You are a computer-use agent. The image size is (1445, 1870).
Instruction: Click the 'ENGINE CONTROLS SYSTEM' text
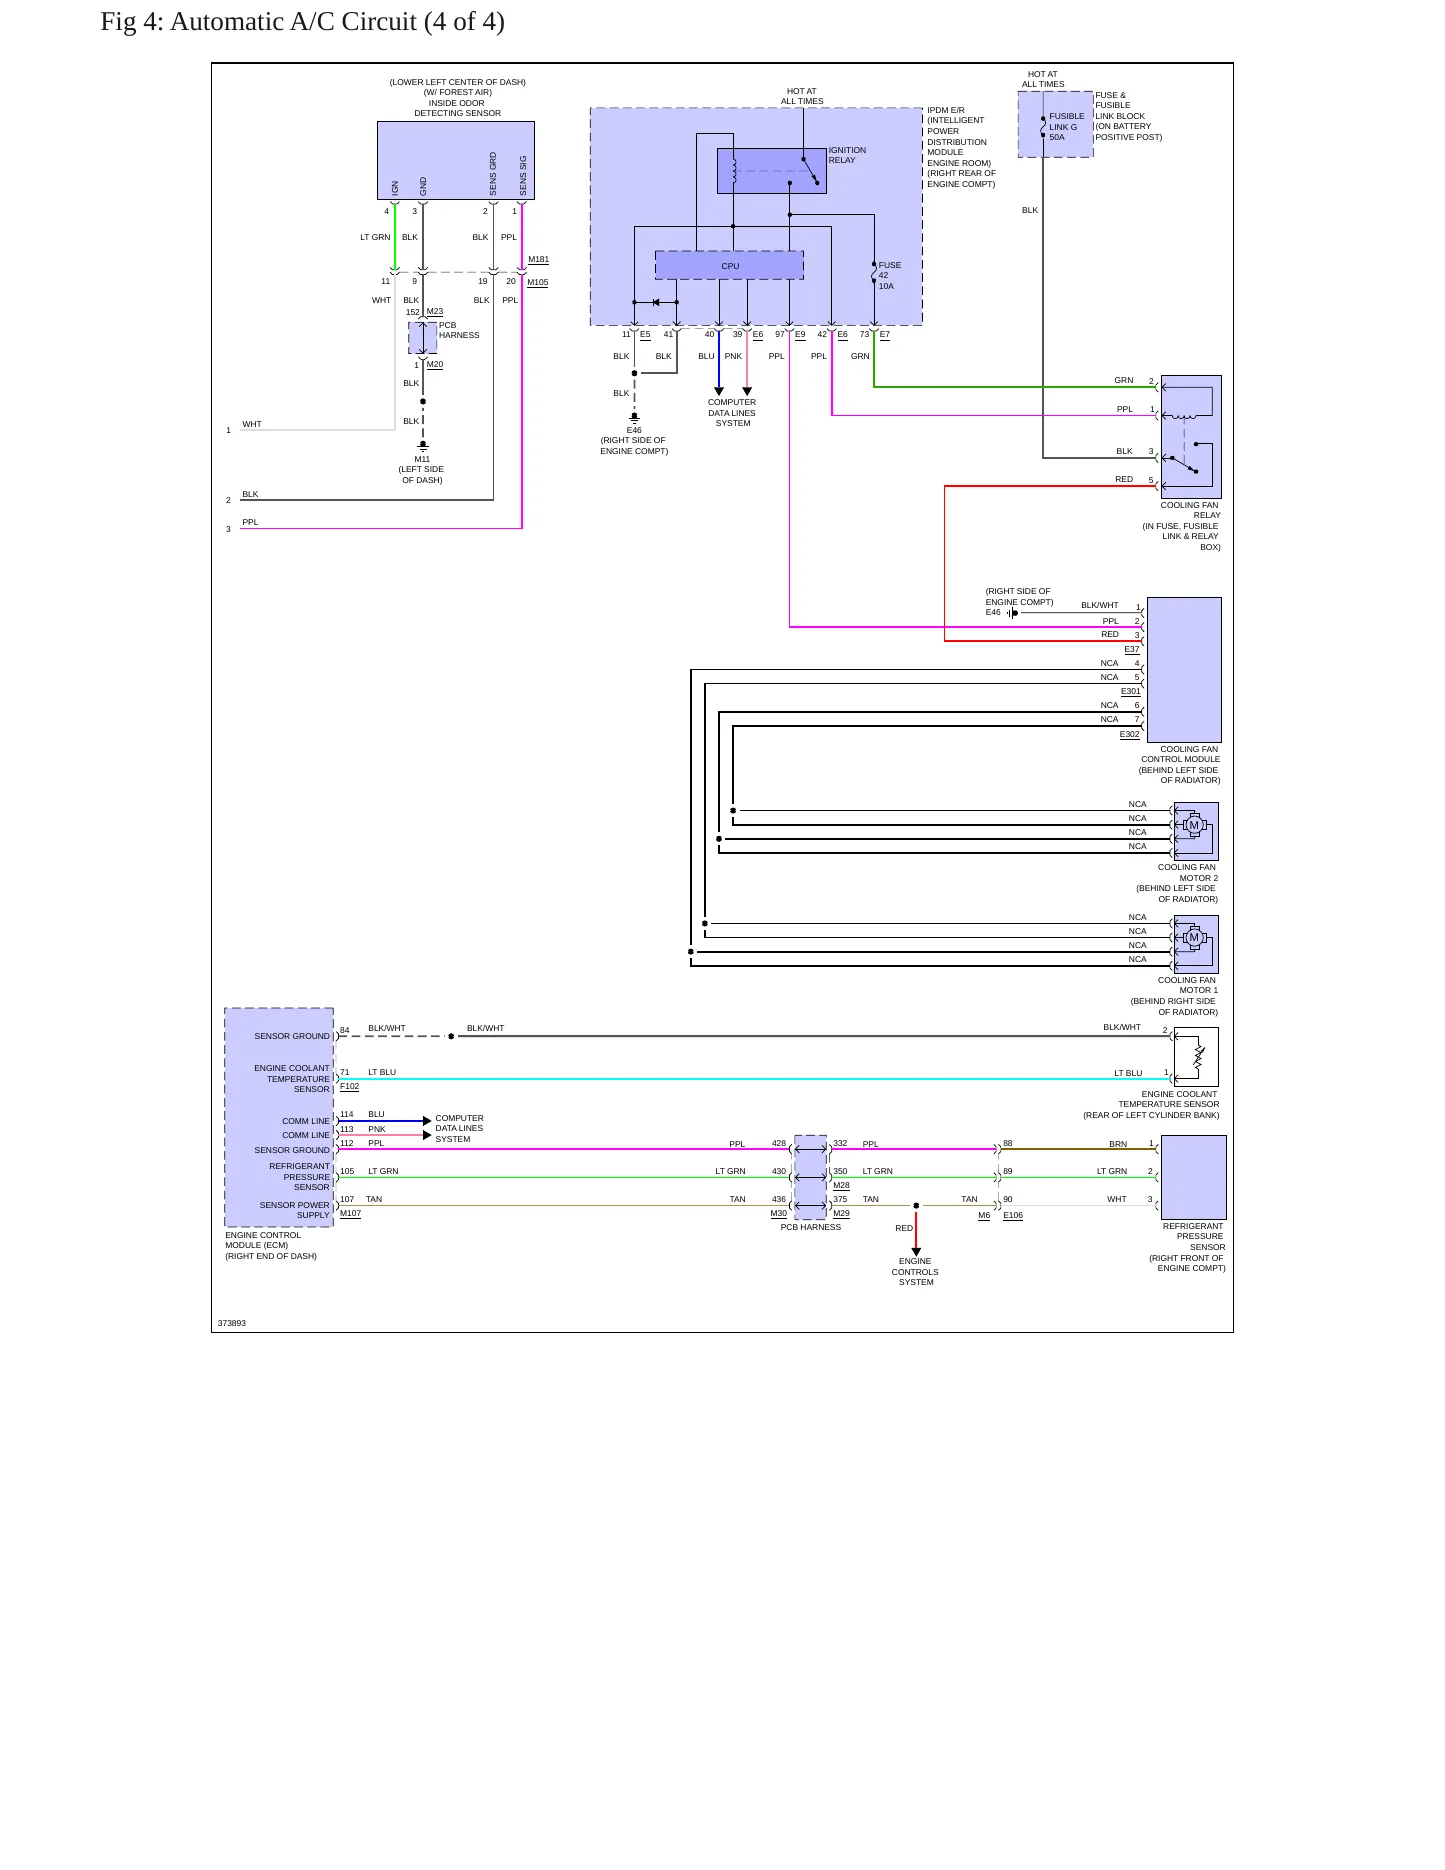(916, 1272)
